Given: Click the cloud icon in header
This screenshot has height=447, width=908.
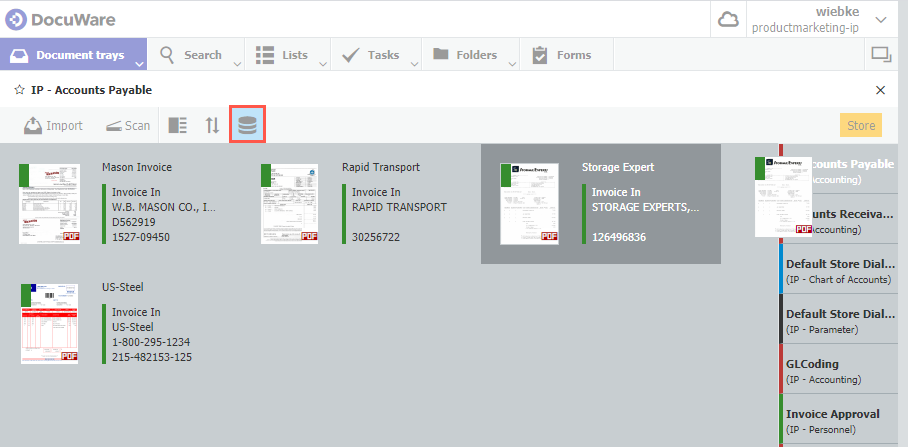Looking at the screenshot, I should 727,19.
